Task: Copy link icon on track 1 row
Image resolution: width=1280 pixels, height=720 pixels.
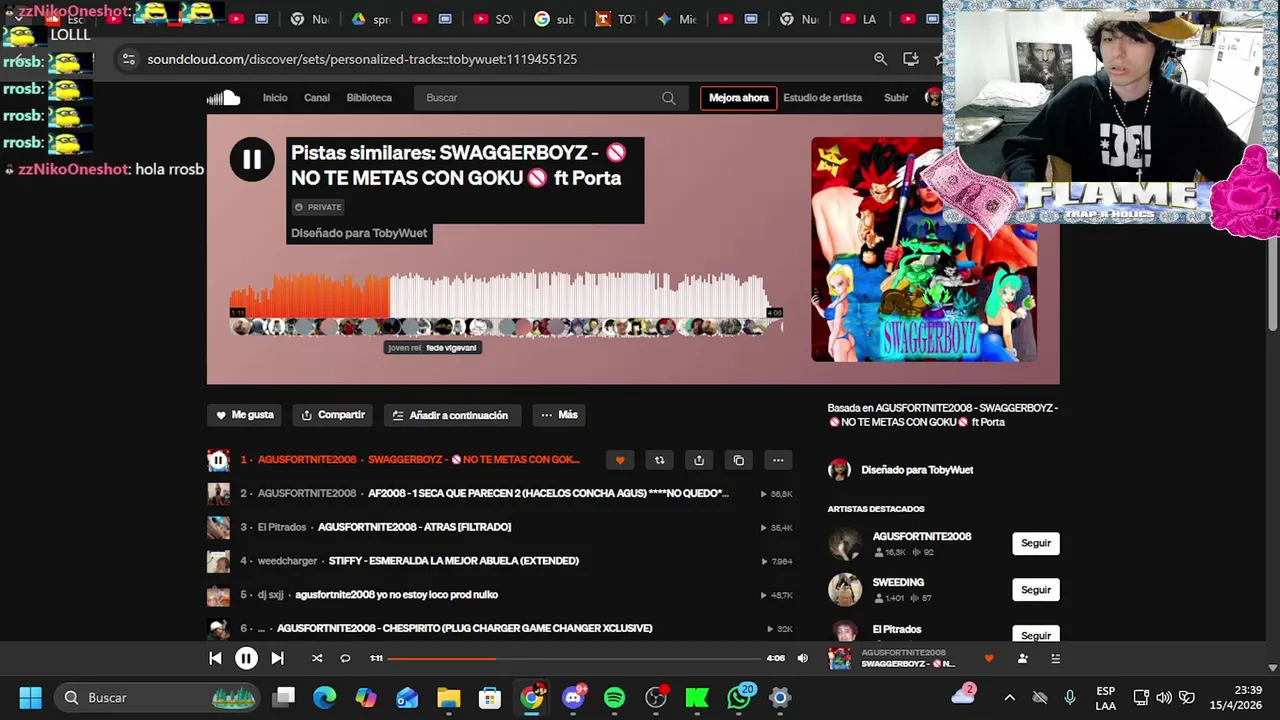Action: pyautogui.click(x=739, y=460)
